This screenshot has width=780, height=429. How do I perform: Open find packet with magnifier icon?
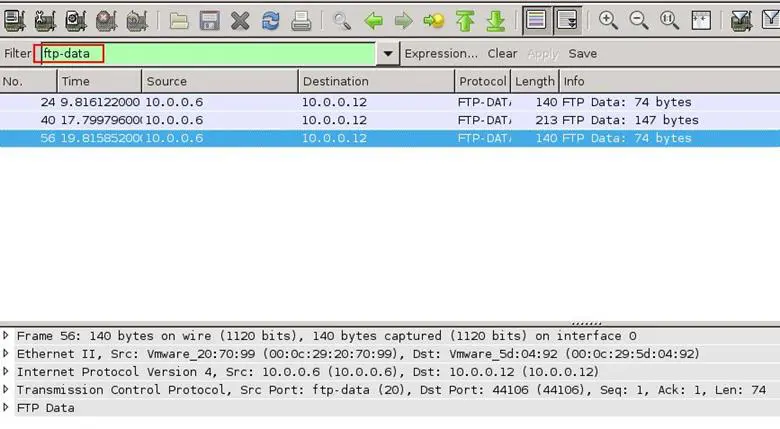click(x=342, y=20)
